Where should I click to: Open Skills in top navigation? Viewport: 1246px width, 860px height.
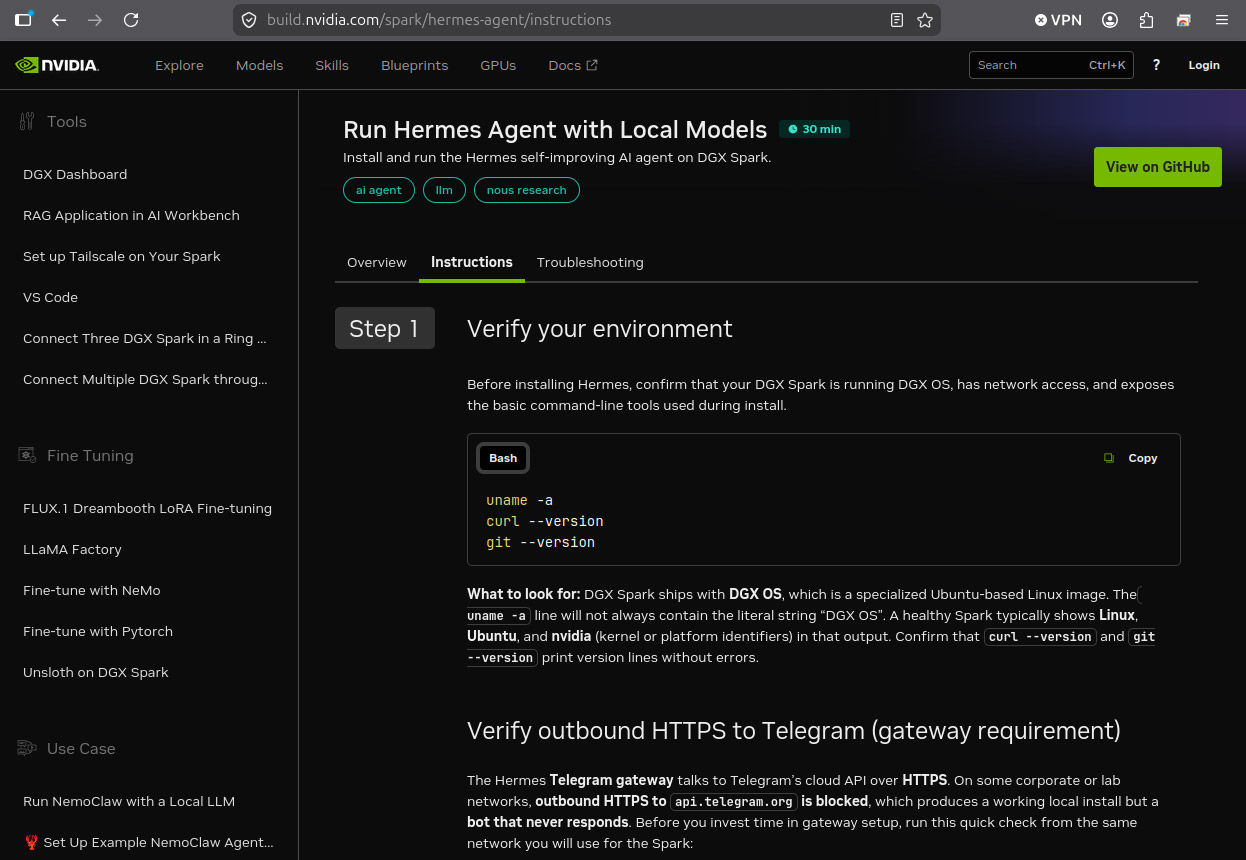click(x=332, y=65)
